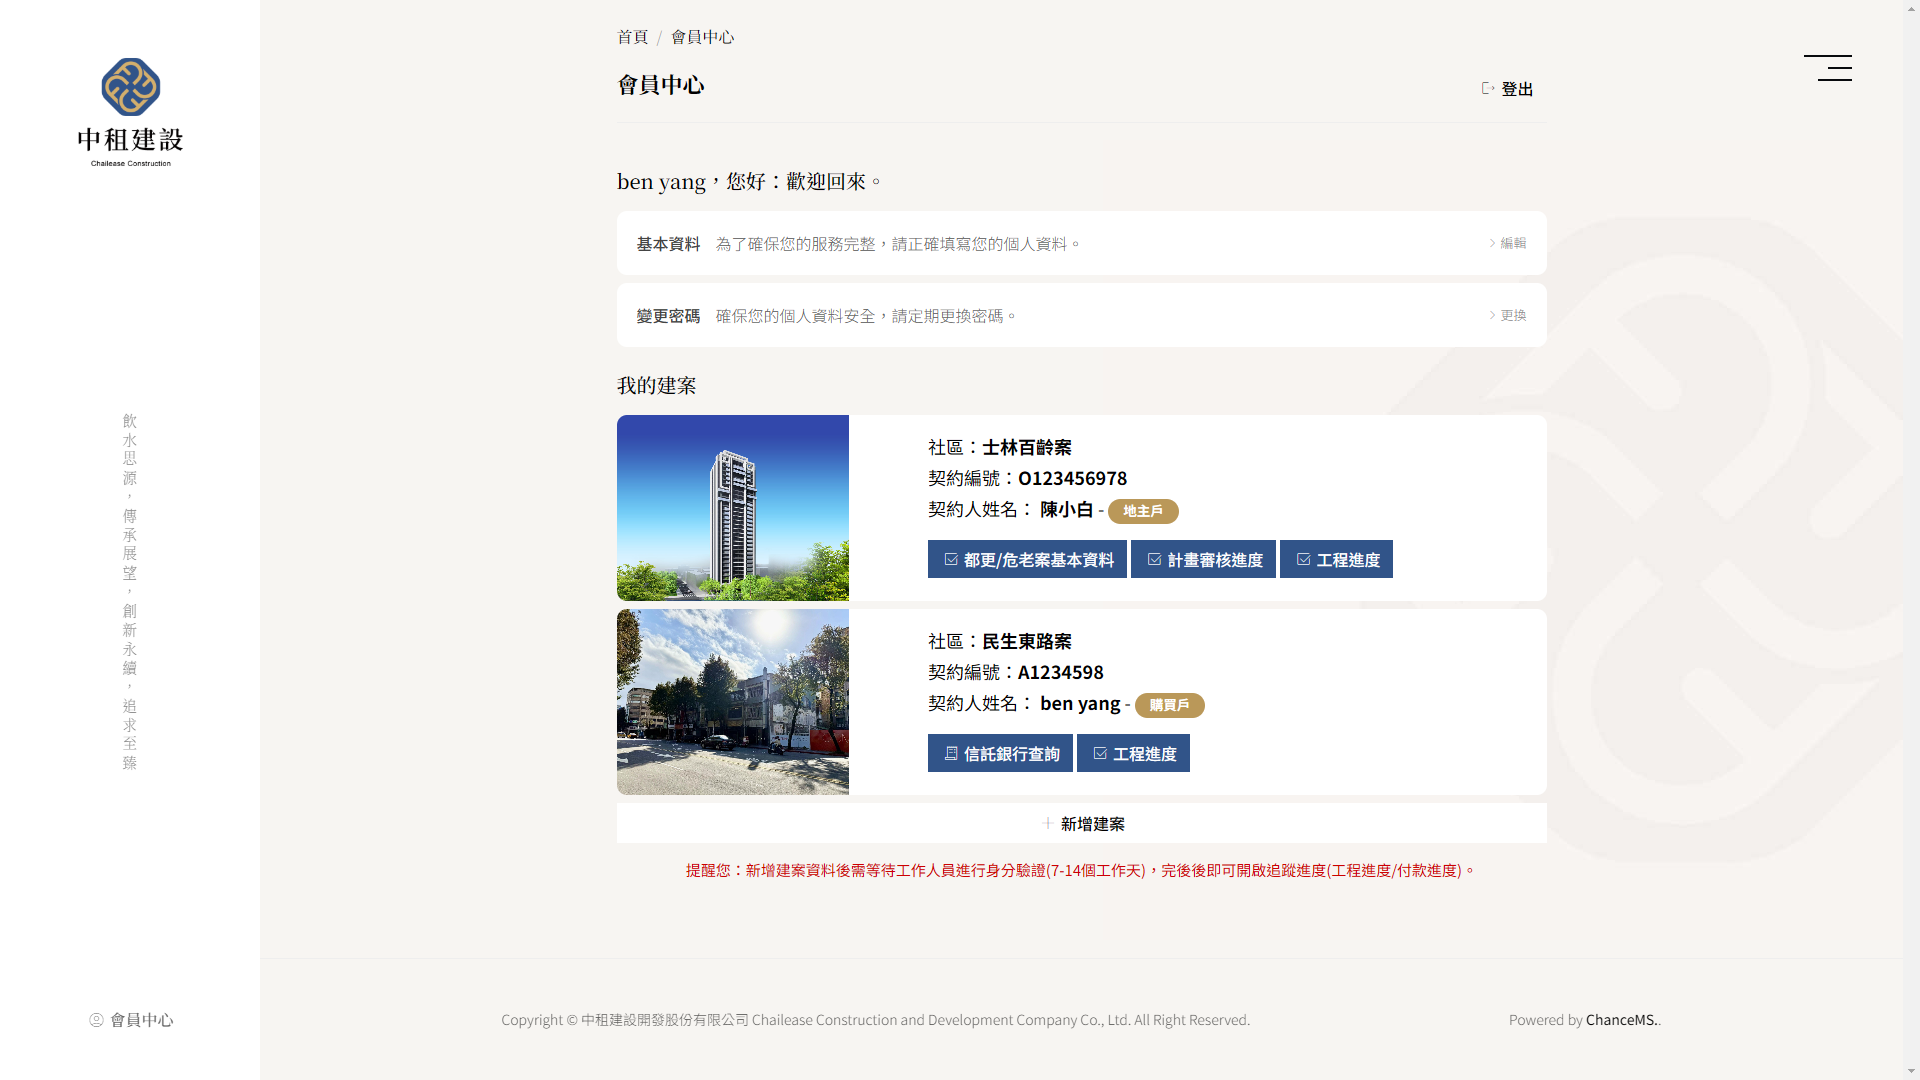
Task: Click the icon on 士林百齡案 工程進度 button
Action: pos(1303,559)
